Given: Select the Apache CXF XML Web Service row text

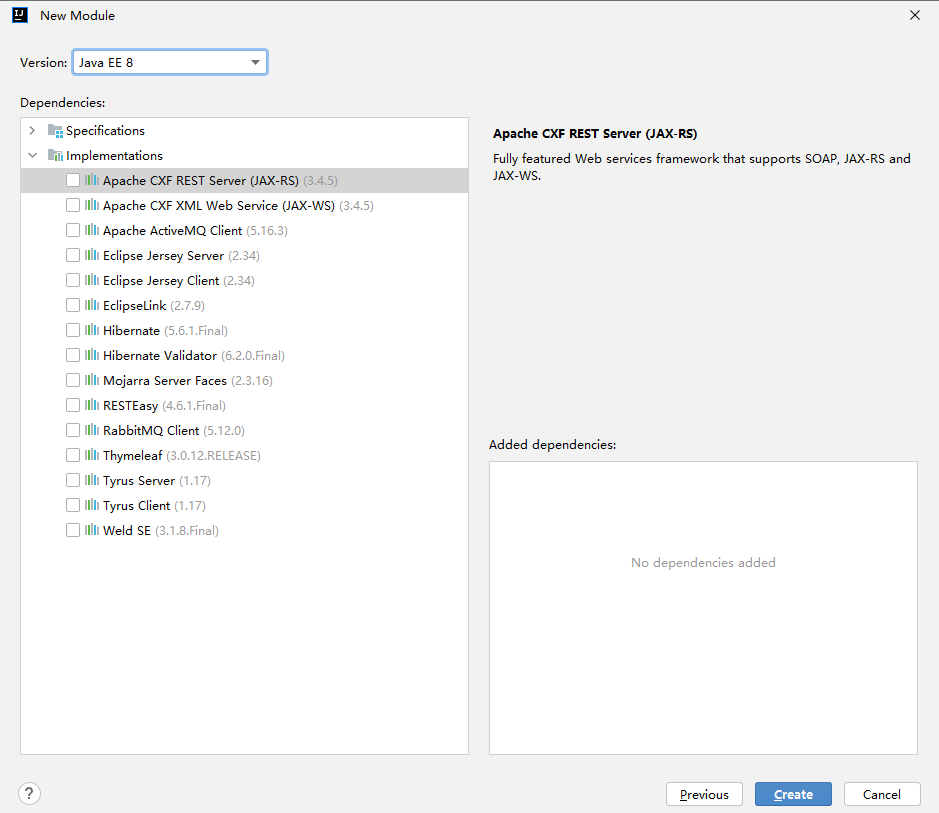Looking at the screenshot, I should (238, 206).
